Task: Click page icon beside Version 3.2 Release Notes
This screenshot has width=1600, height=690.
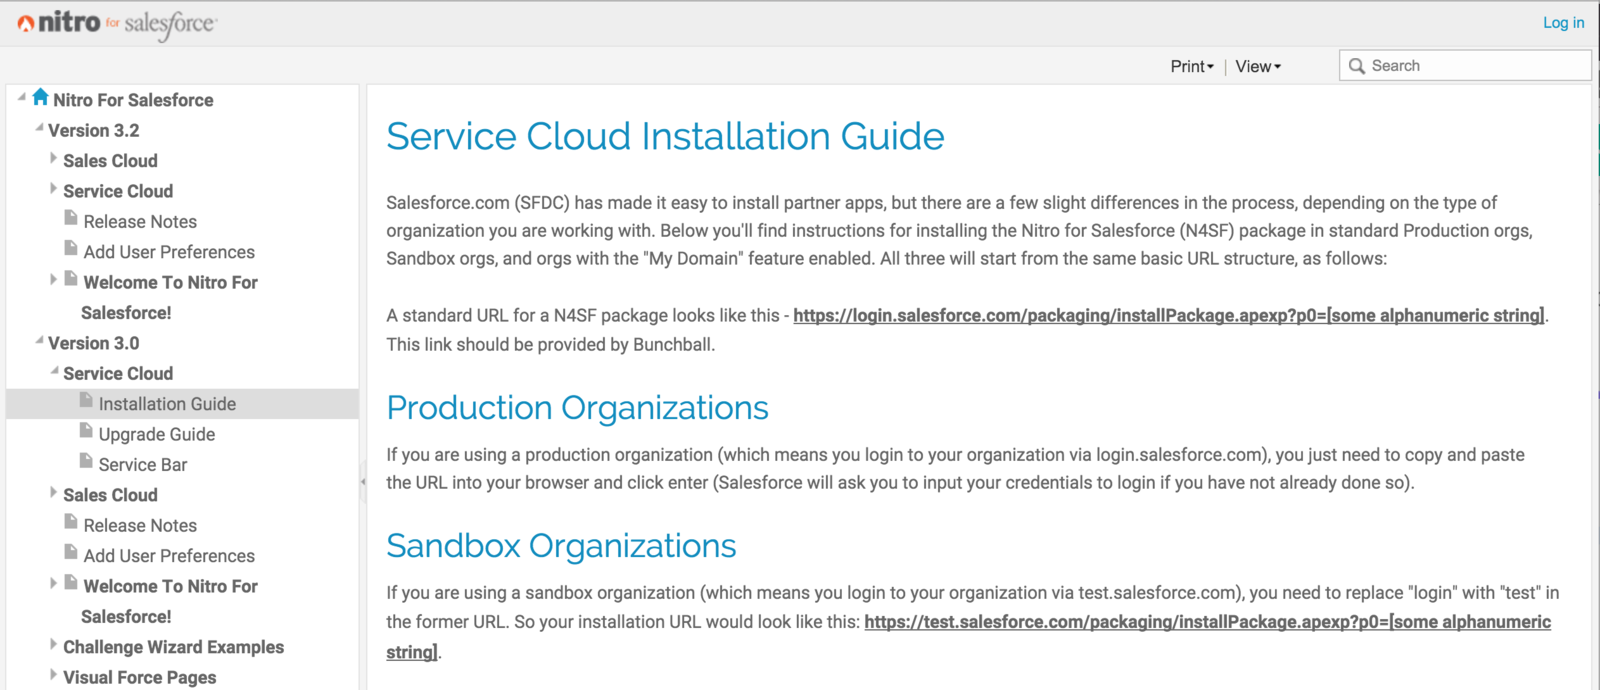Action: pos(71,218)
